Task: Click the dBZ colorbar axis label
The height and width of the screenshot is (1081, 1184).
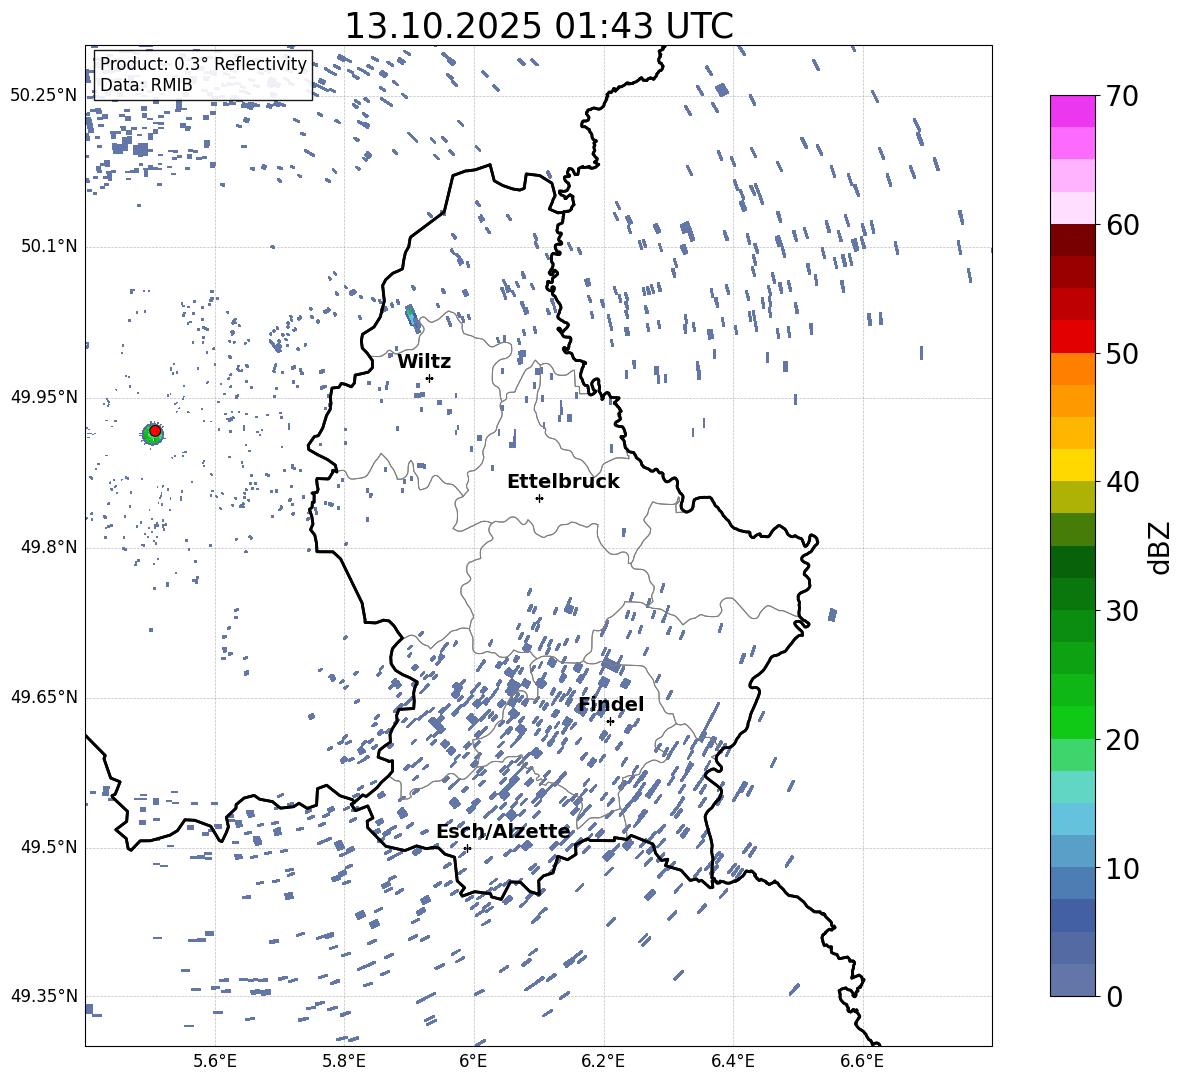Action: coord(1160,547)
